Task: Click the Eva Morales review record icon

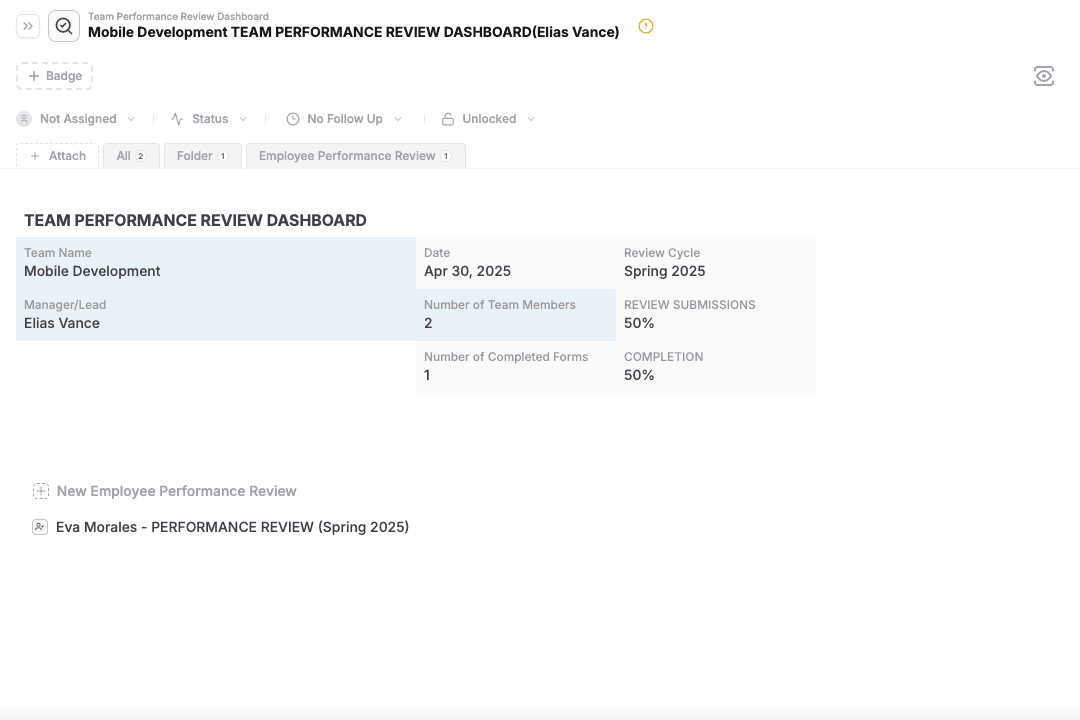Action: point(40,527)
